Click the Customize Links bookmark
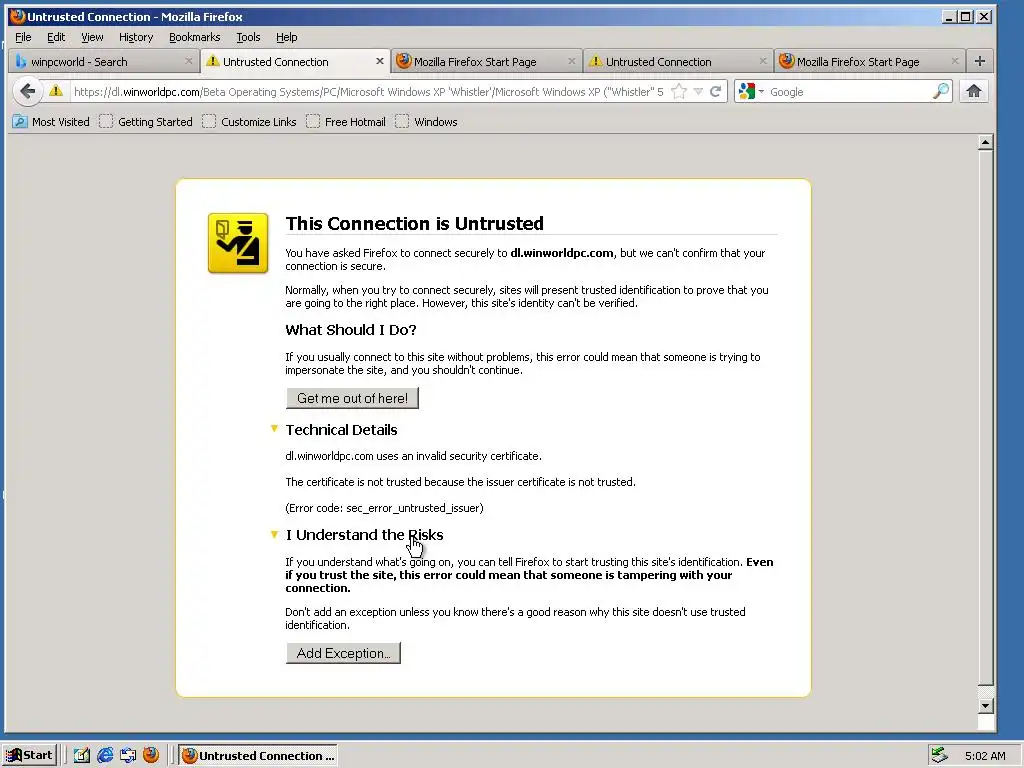This screenshot has height=768, width=1024. tap(249, 121)
